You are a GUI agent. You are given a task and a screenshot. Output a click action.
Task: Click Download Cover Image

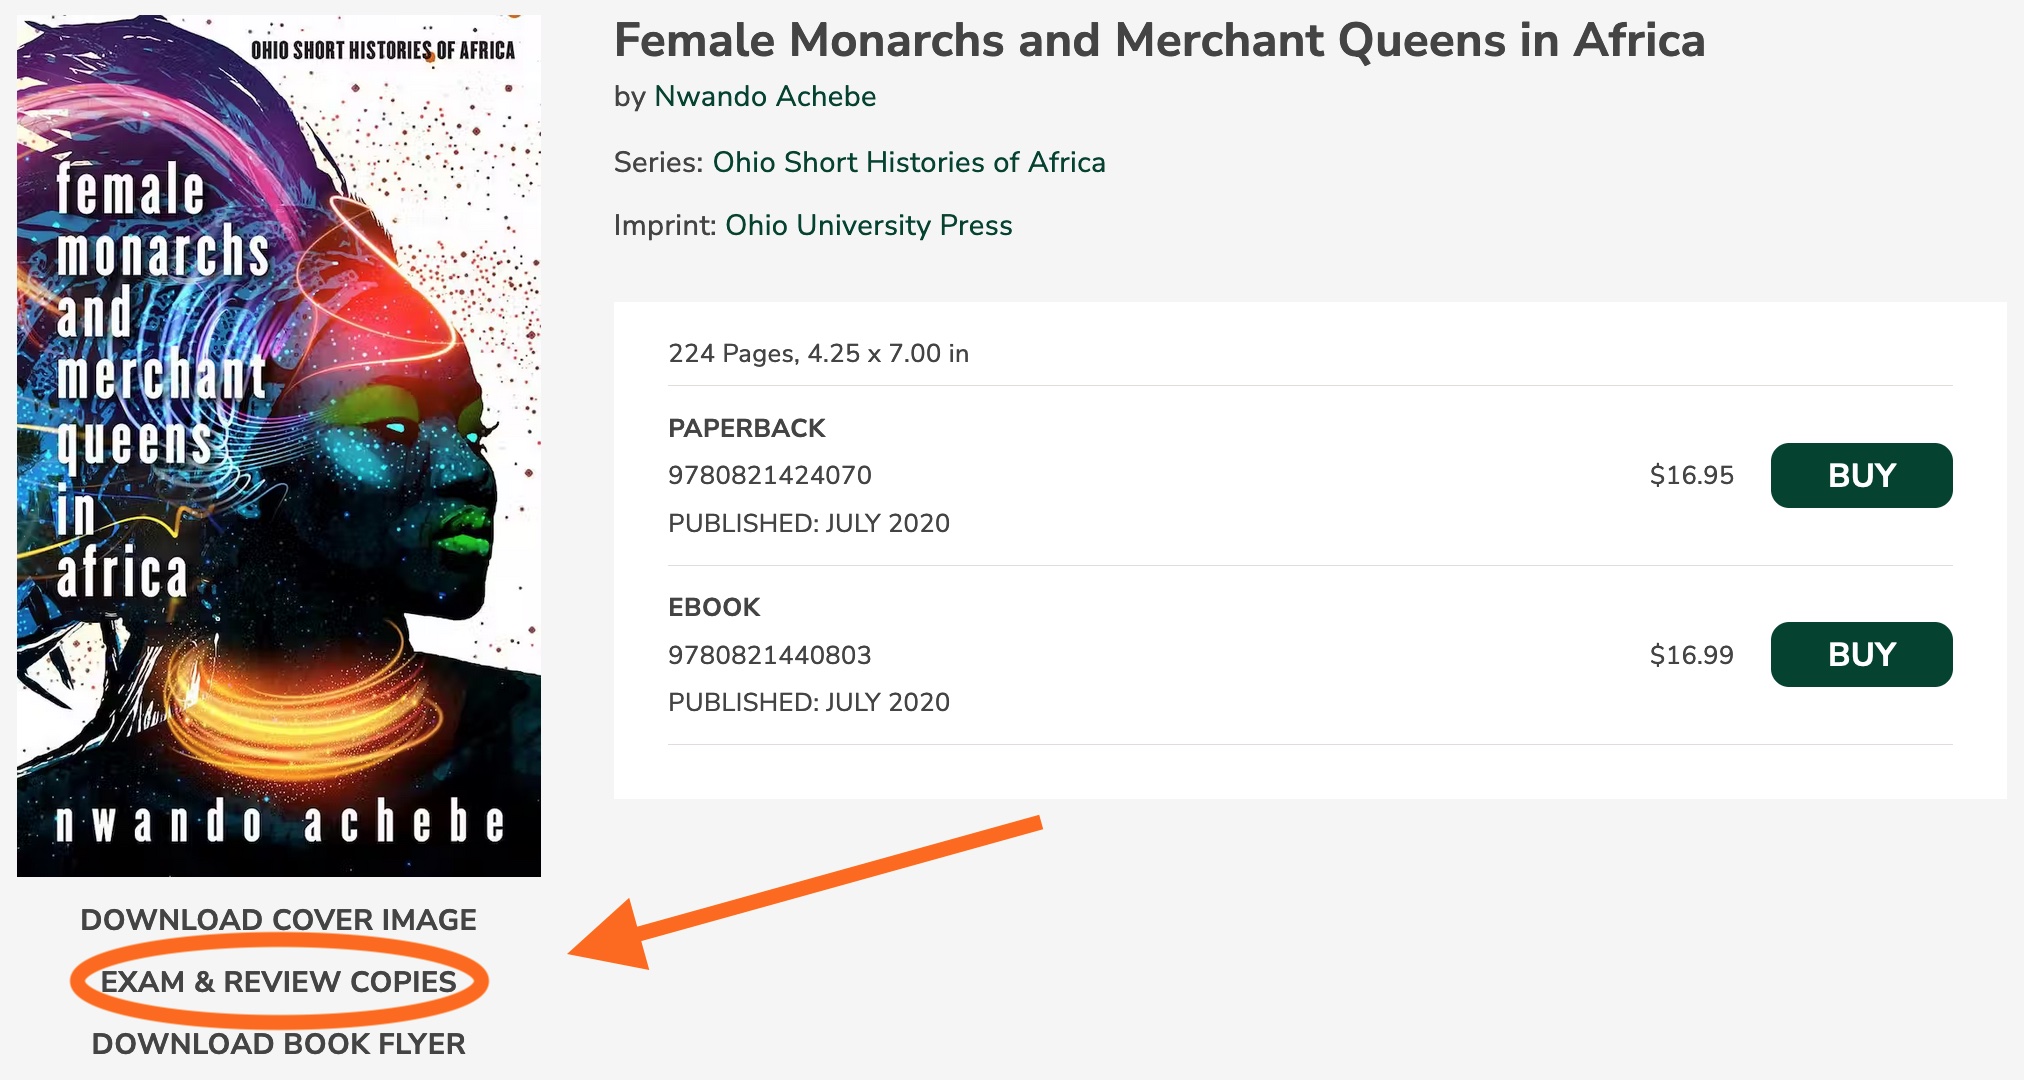279,920
